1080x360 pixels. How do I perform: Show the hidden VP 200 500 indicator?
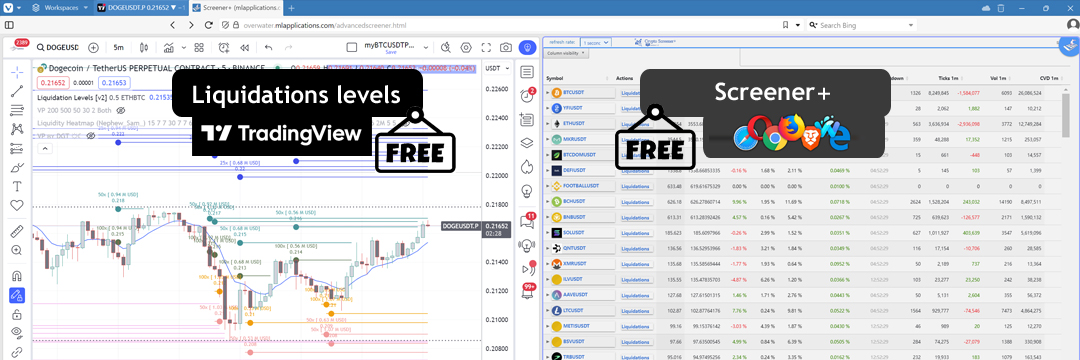121,110
